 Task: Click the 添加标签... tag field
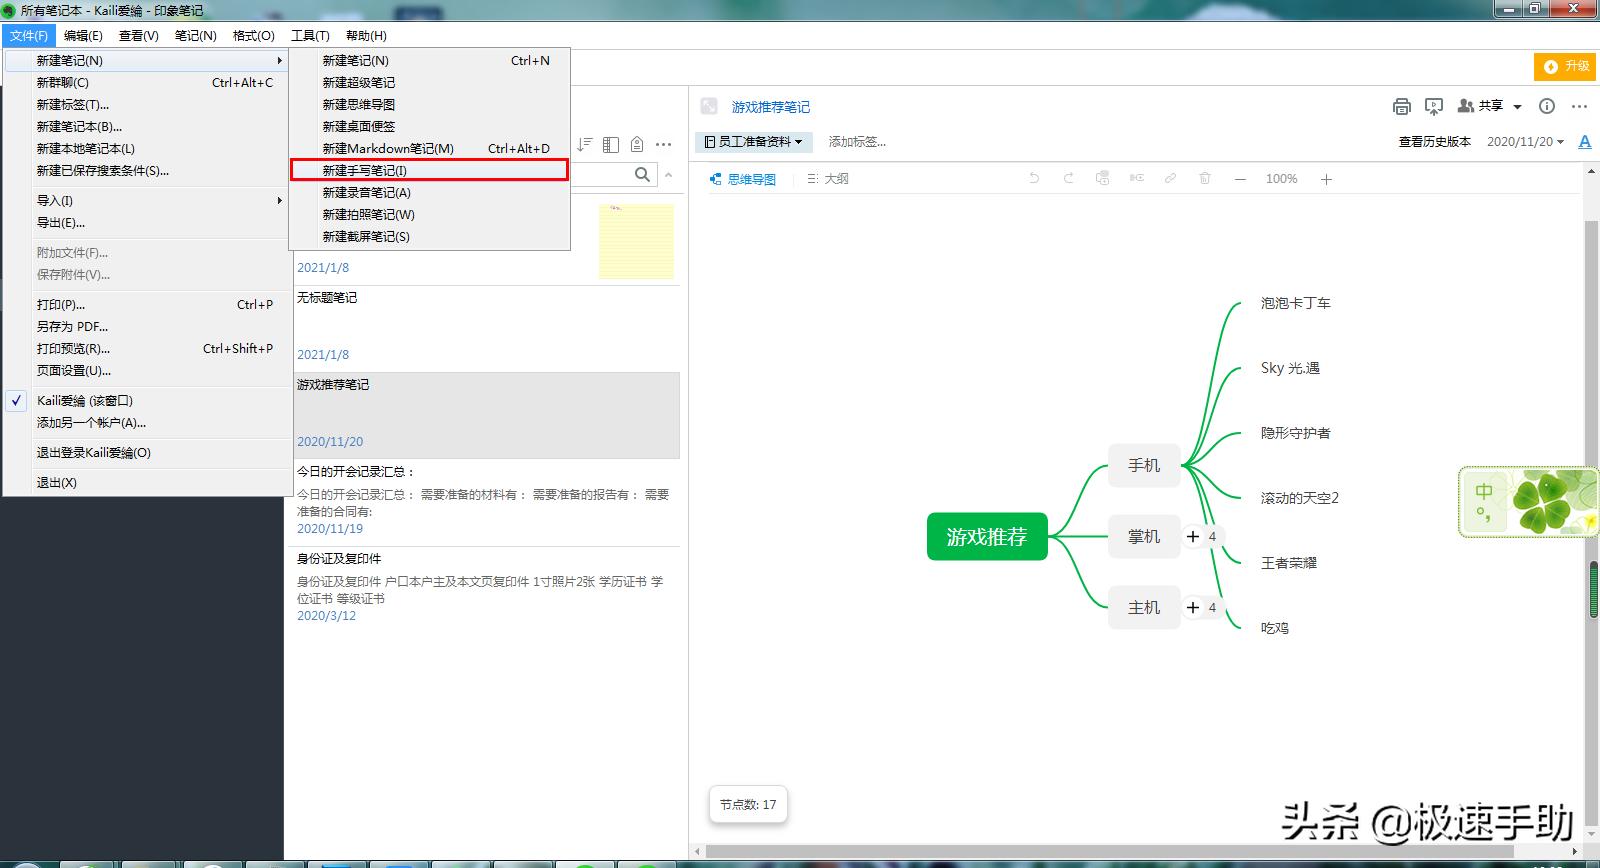click(x=857, y=142)
